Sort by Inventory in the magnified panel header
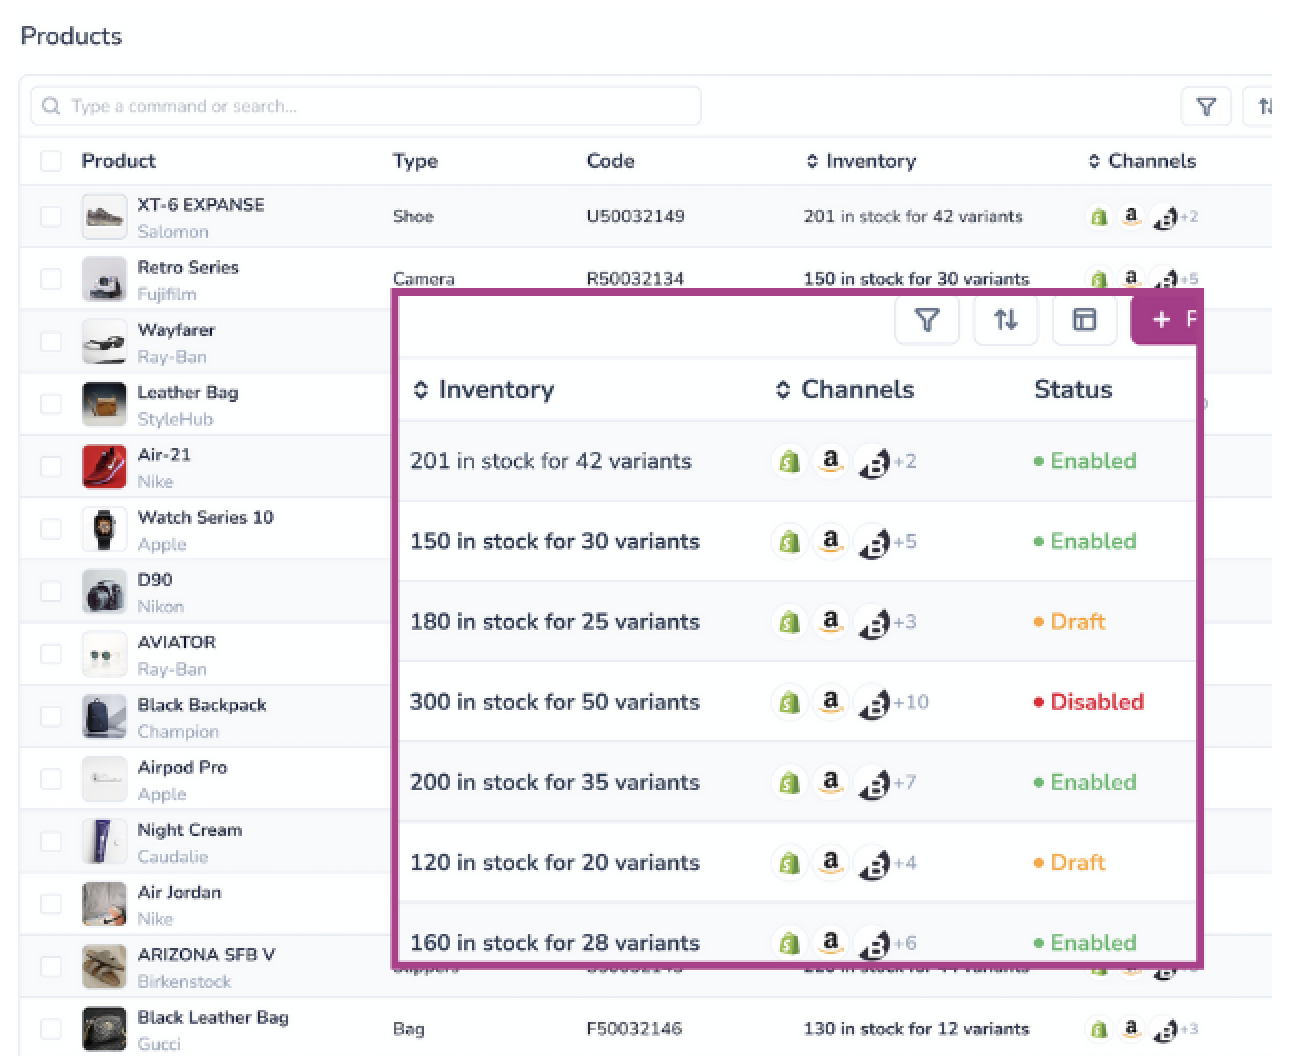Image resolution: width=1294 pixels, height=1056 pixels. (x=484, y=390)
